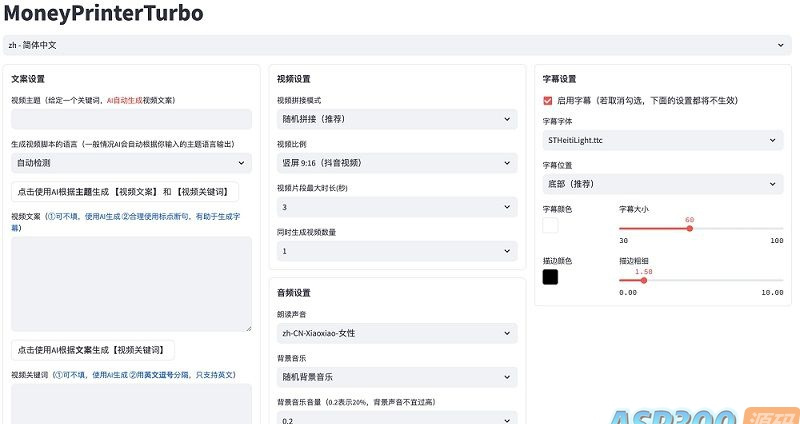This screenshot has width=800, height=424.
Task: Click the 朗读声音 label
Action: pyautogui.click(x=291, y=315)
